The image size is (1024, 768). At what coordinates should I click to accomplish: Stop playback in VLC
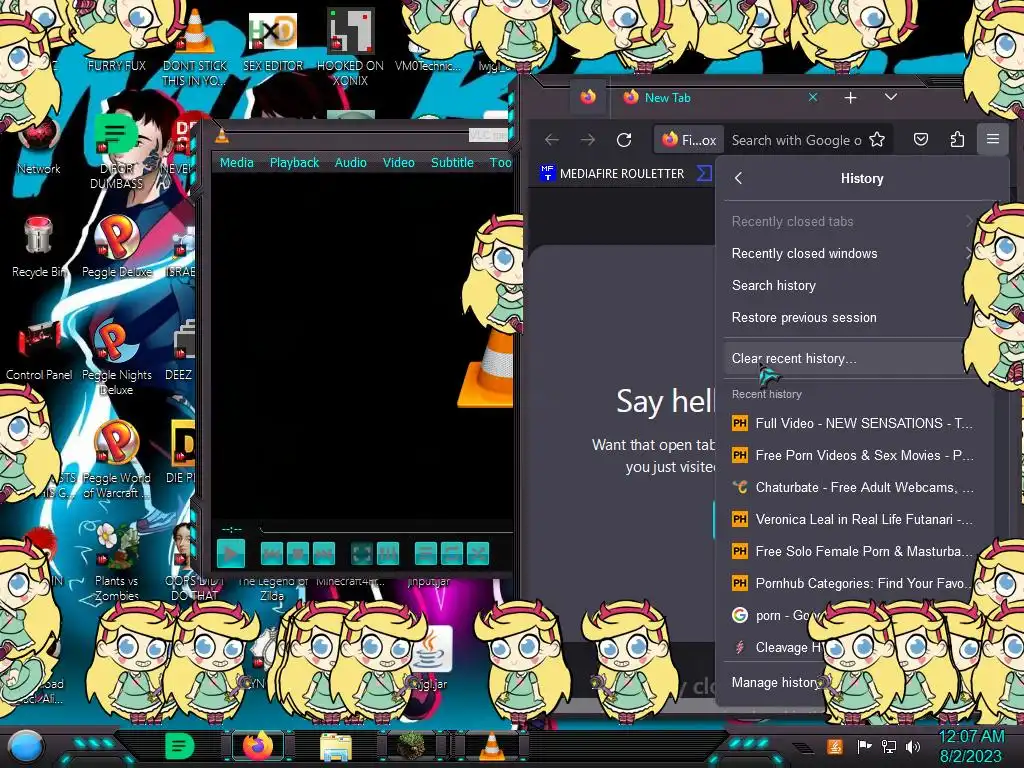[298, 554]
